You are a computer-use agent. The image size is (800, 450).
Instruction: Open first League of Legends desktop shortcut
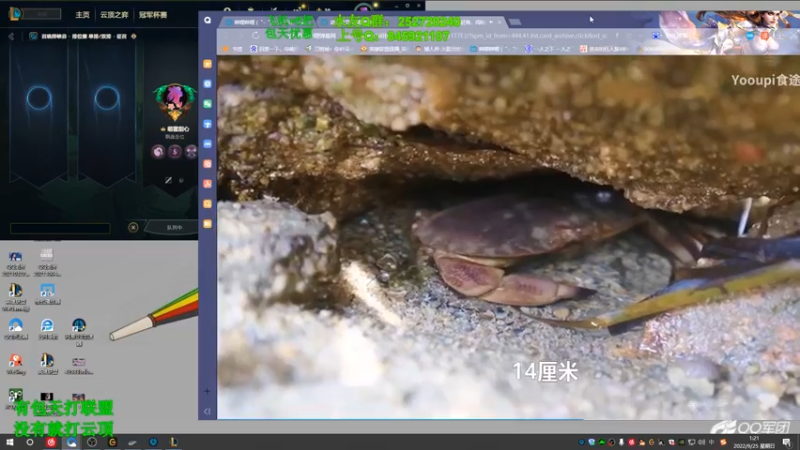coord(16,297)
